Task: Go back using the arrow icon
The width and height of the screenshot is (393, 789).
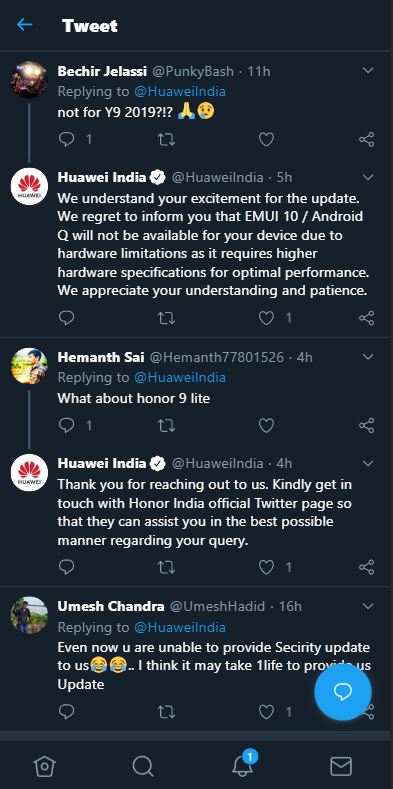Action: [x=24, y=25]
